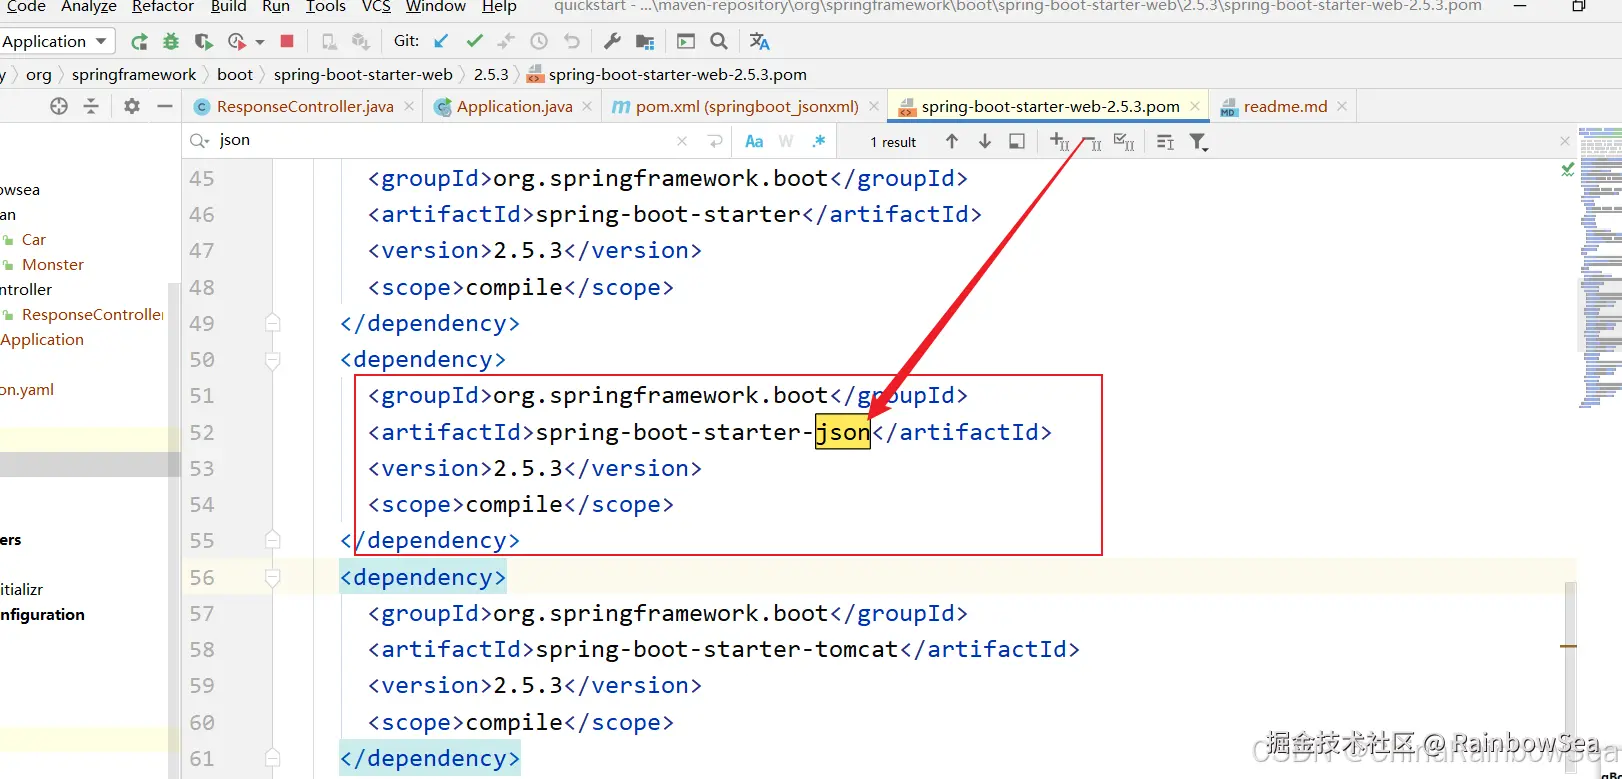Go to previous occurrence with up arrow

tap(952, 142)
